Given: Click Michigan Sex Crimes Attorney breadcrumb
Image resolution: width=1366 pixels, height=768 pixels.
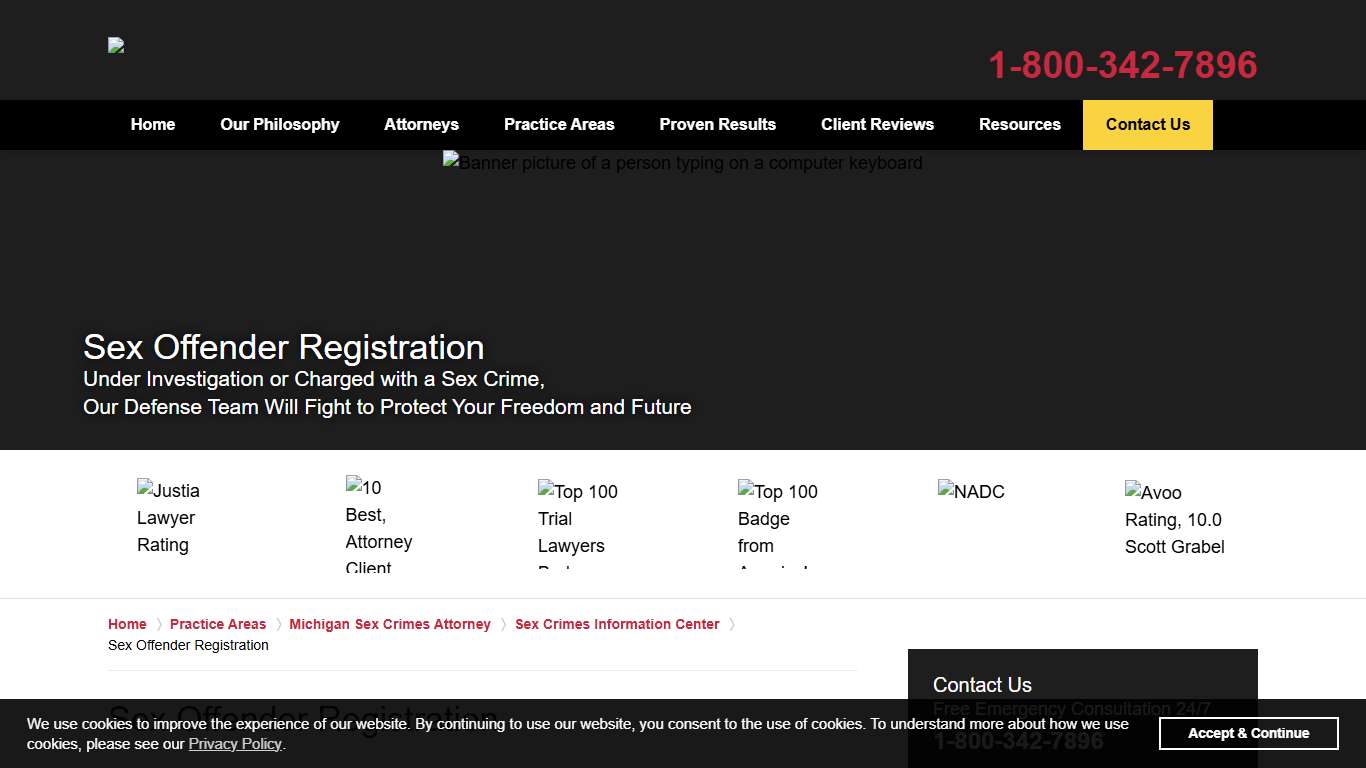Looking at the screenshot, I should [390, 624].
